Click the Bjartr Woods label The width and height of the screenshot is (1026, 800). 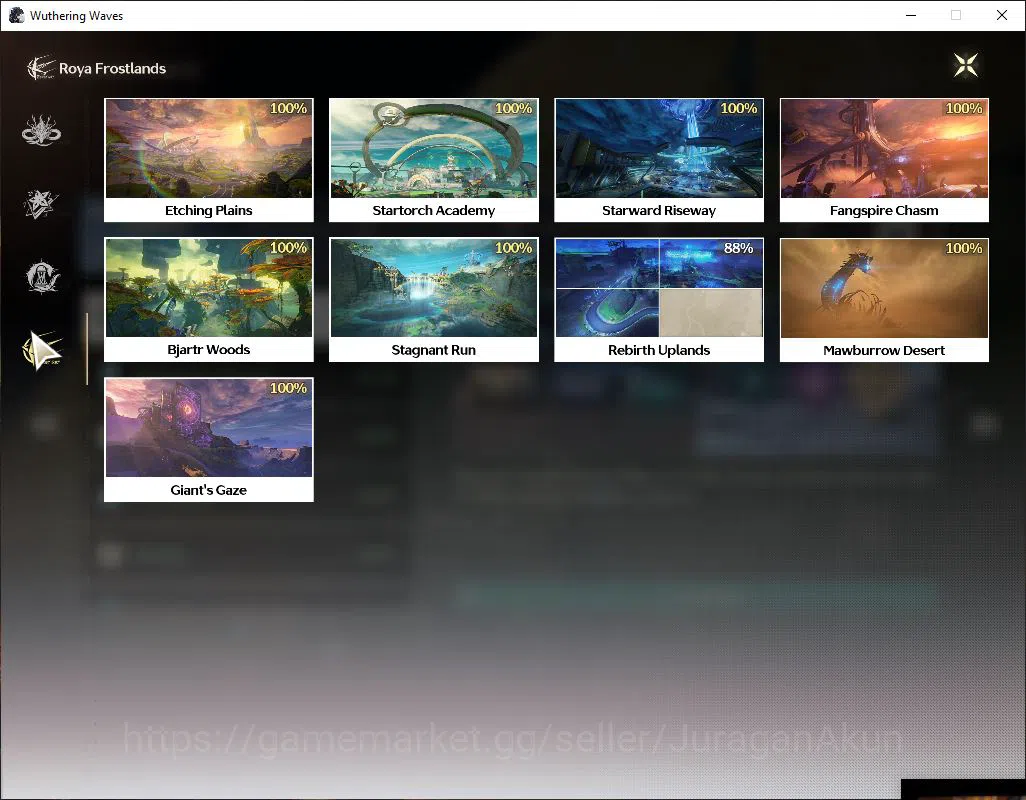pyautogui.click(x=209, y=349)
